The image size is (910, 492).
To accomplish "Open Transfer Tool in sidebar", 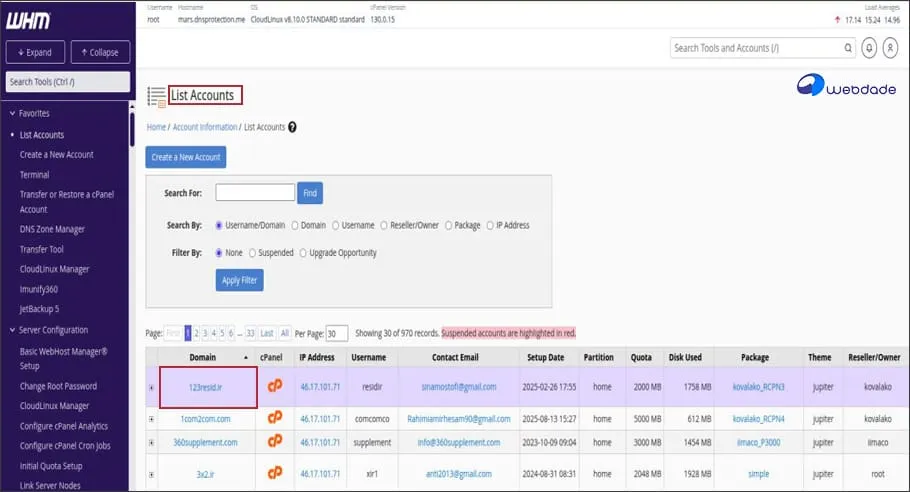I will pyautogui.click(x=41, y=249).
